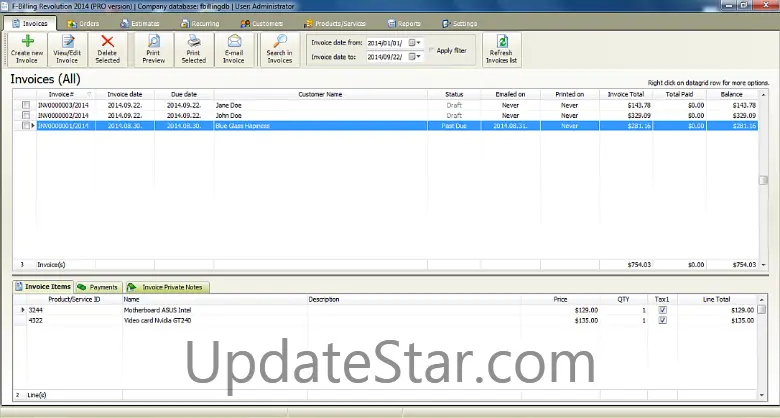Click product ID 4322 cell

point(75,320)
